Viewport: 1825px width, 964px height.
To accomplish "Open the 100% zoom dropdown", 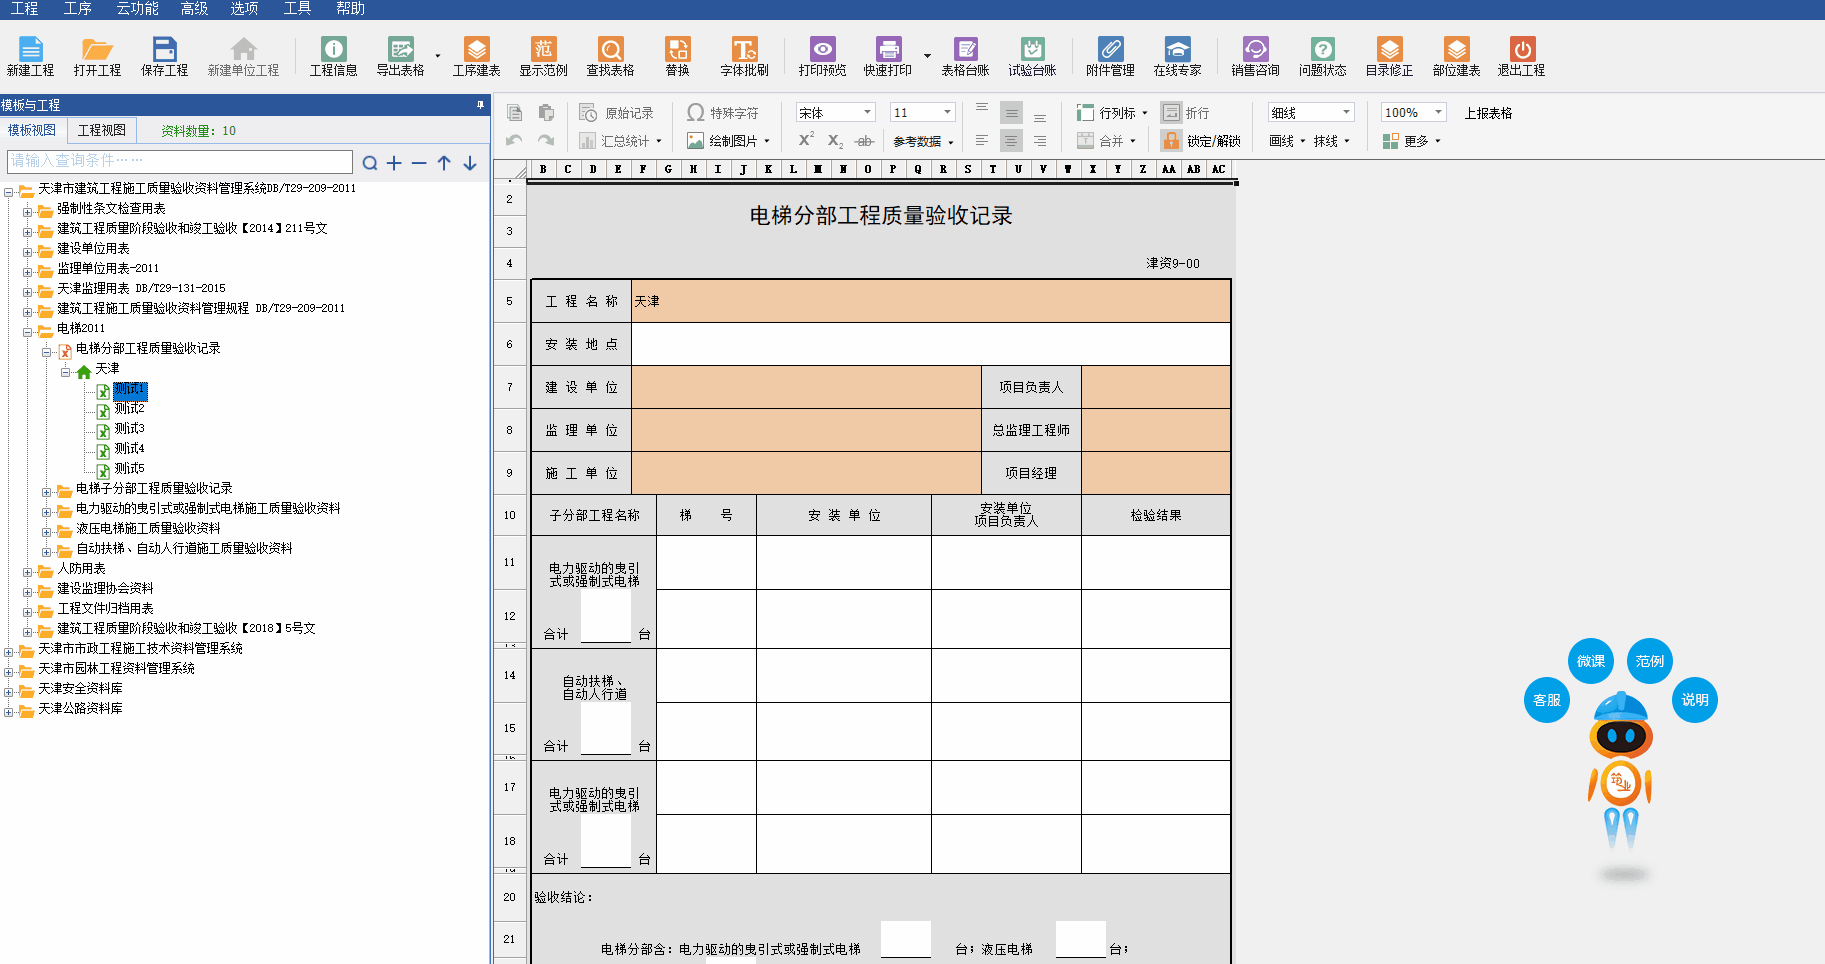I will pos(1438,112).
